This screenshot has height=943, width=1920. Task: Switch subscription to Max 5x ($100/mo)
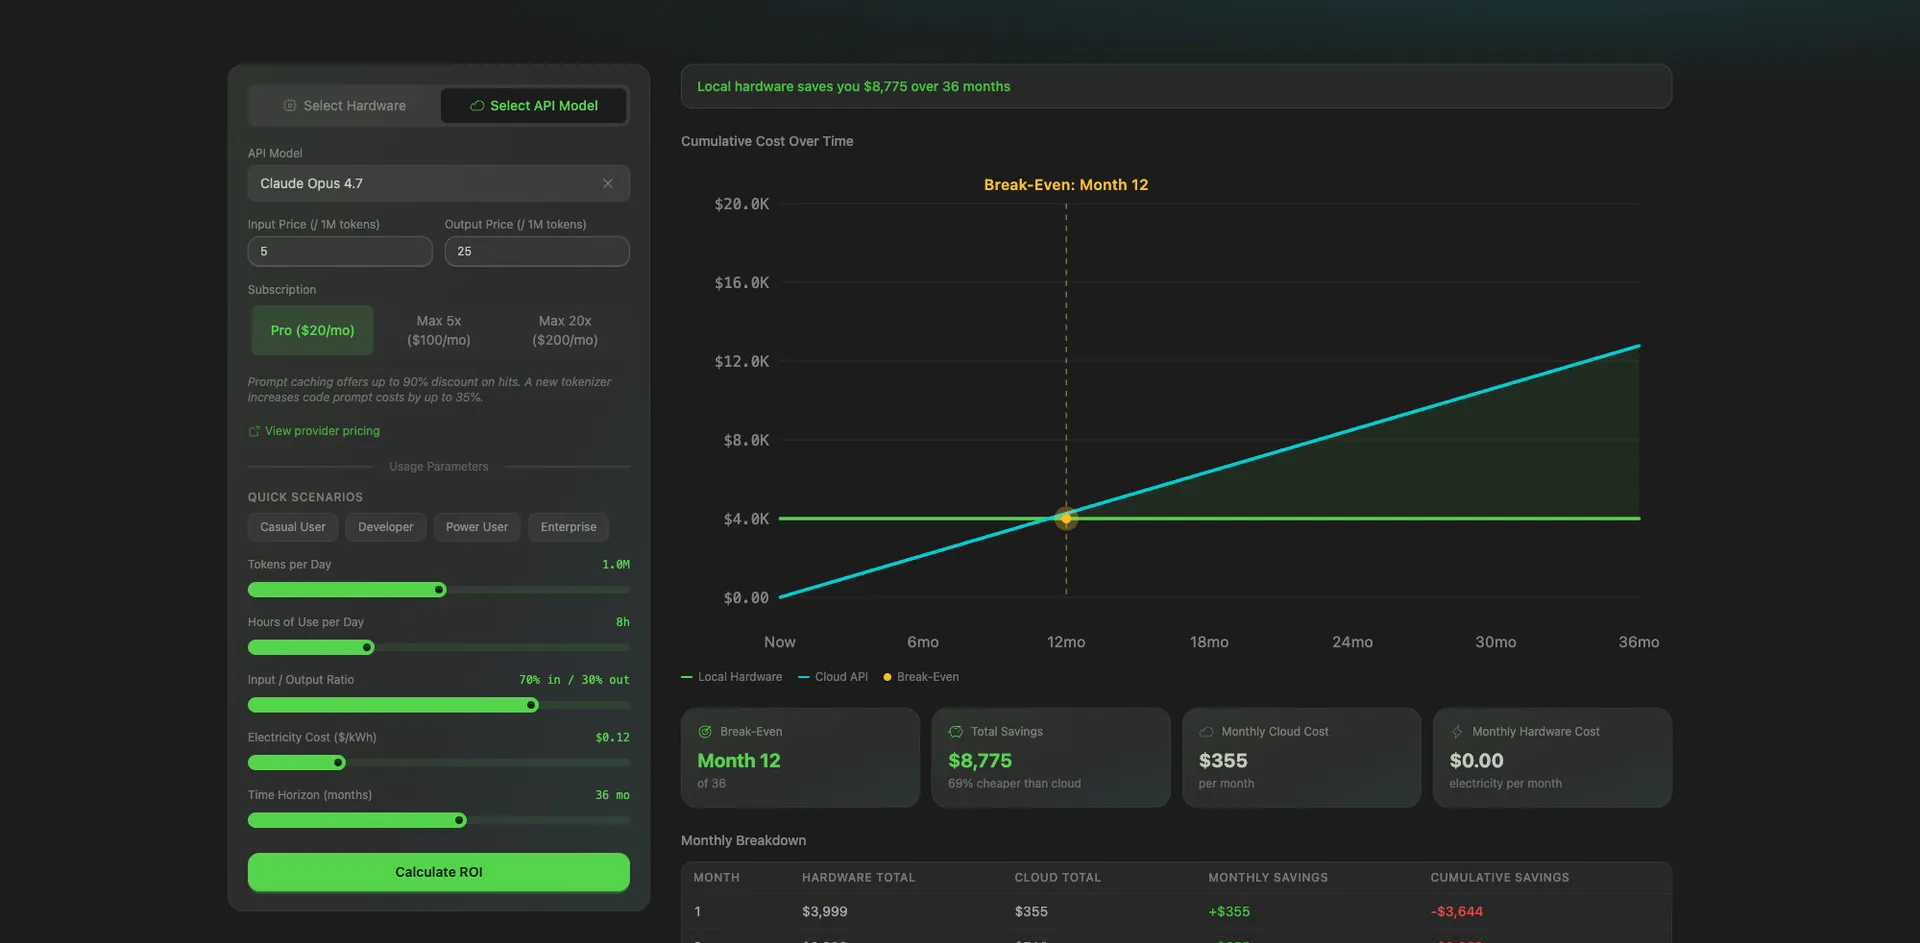438,330
